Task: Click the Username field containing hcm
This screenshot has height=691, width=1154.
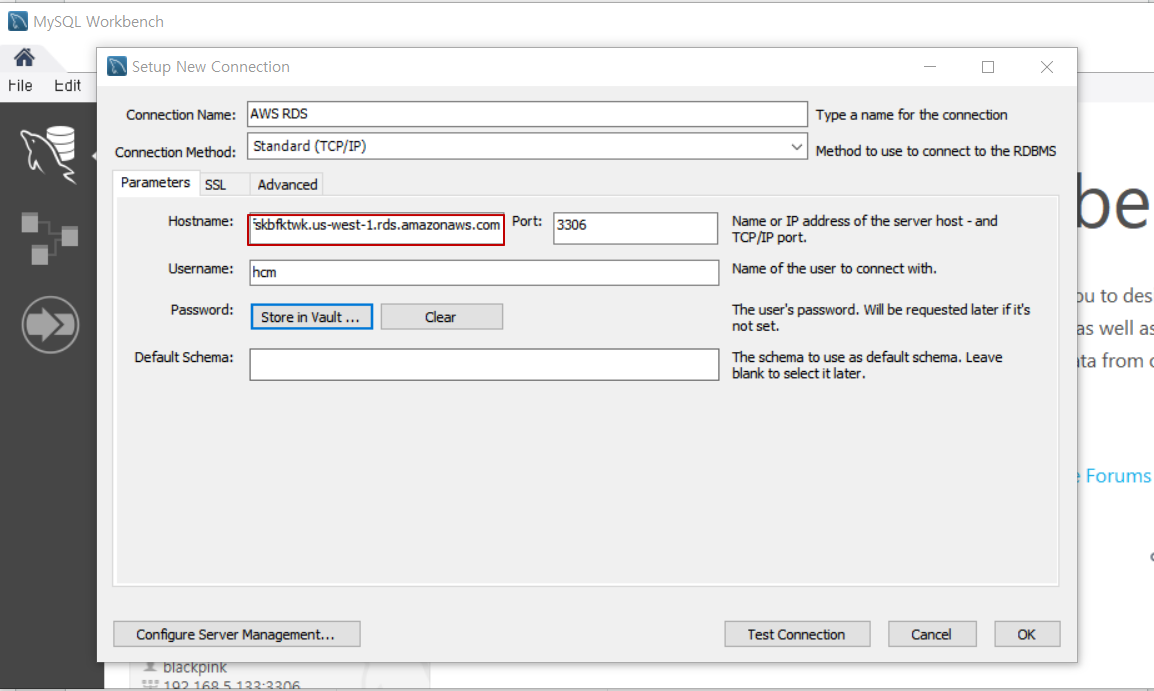Action: coord(484,272)
